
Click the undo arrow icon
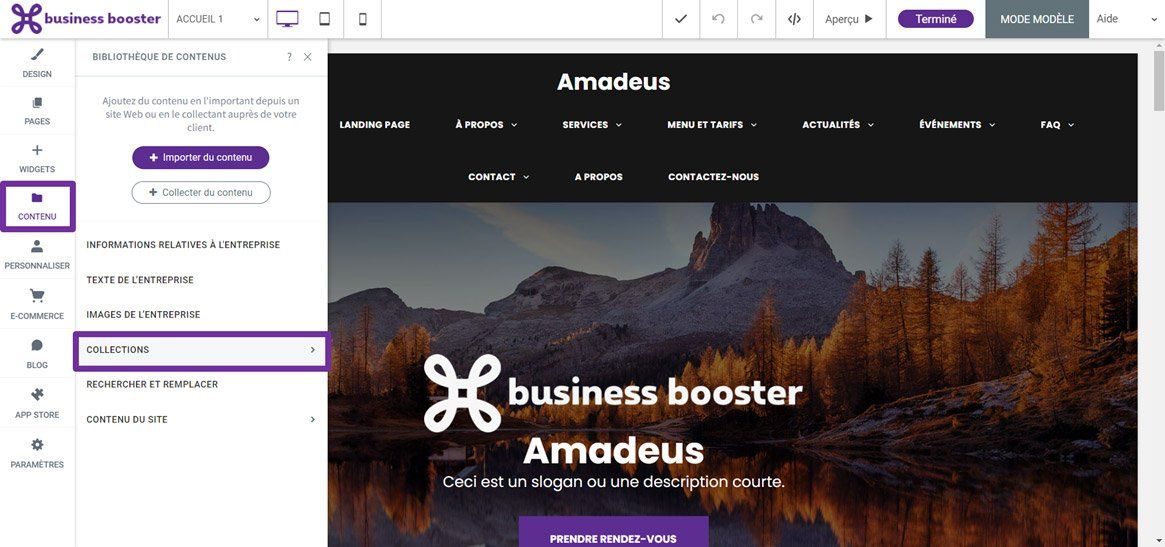tap(718, 19)
